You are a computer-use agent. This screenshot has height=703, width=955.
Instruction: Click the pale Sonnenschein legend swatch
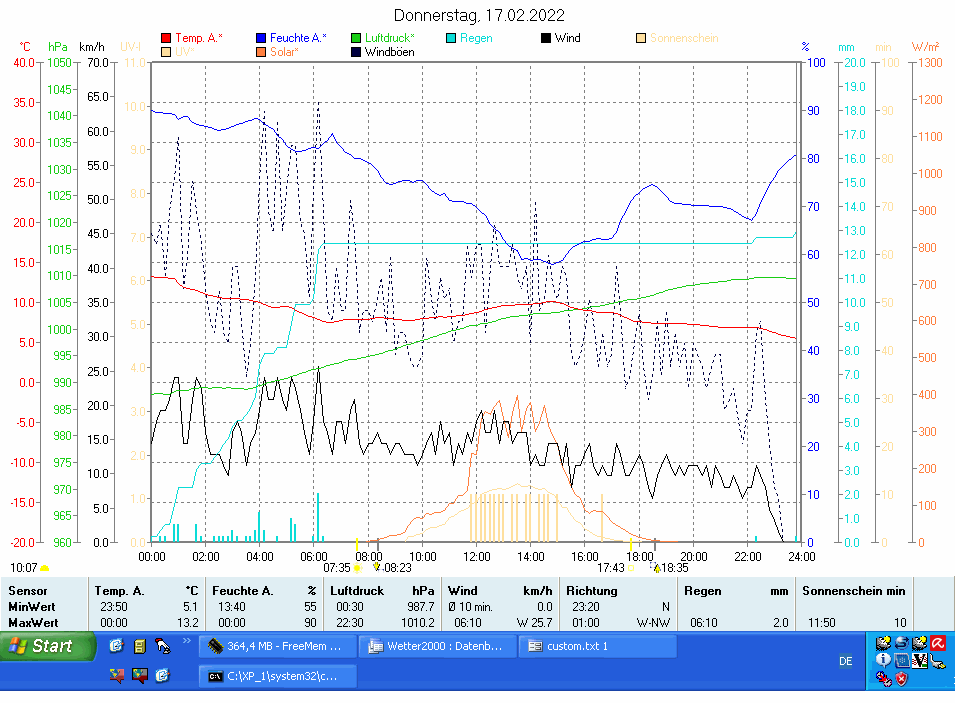[642, 38]
